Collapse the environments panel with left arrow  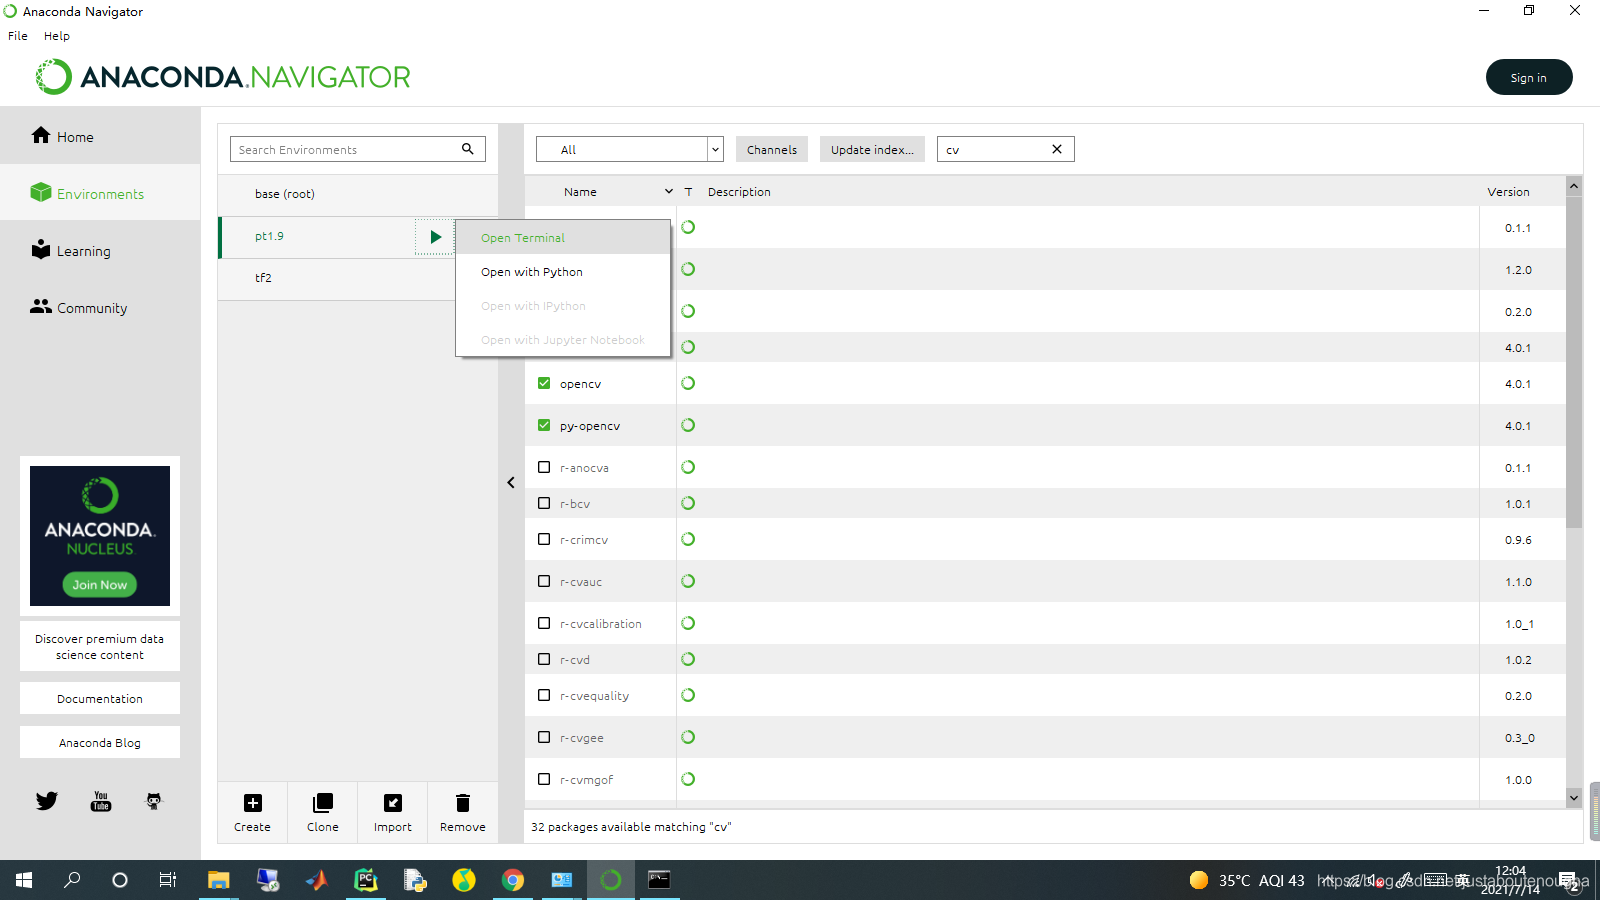coord(511,482)
